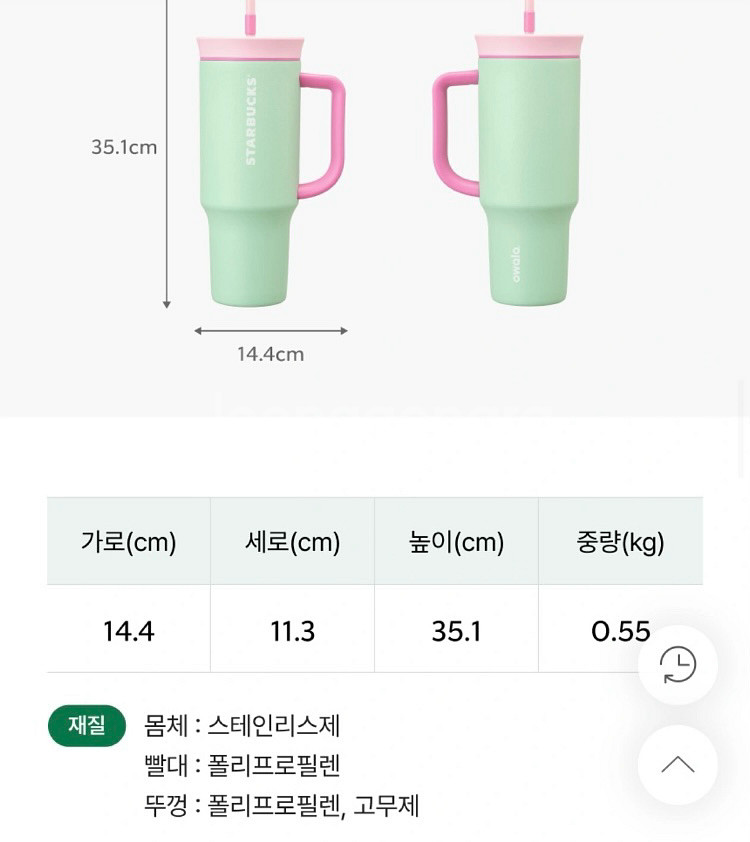Select the 몸체 : 스테인리스제 text line
Image resolution: width=750 pixels, height=842 pixels.
242,726
